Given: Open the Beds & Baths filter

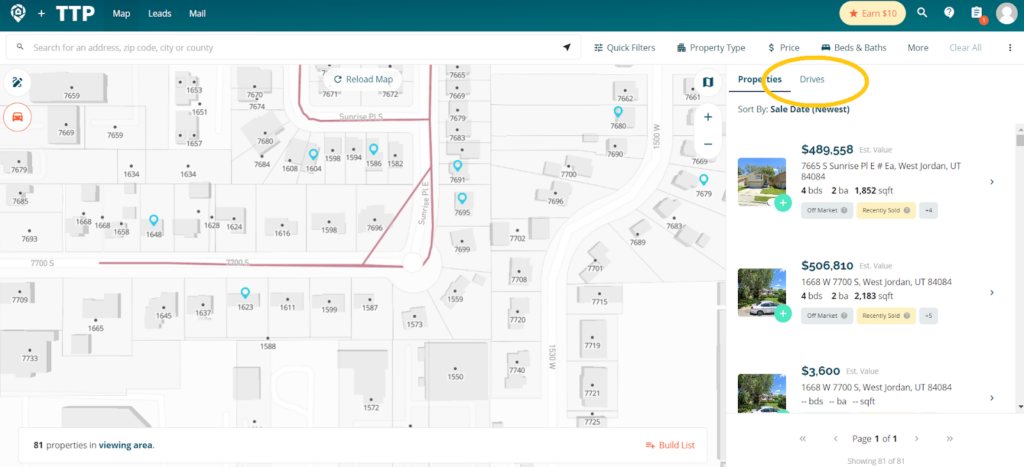Looking at the screenshot, I should pos(854,47).
